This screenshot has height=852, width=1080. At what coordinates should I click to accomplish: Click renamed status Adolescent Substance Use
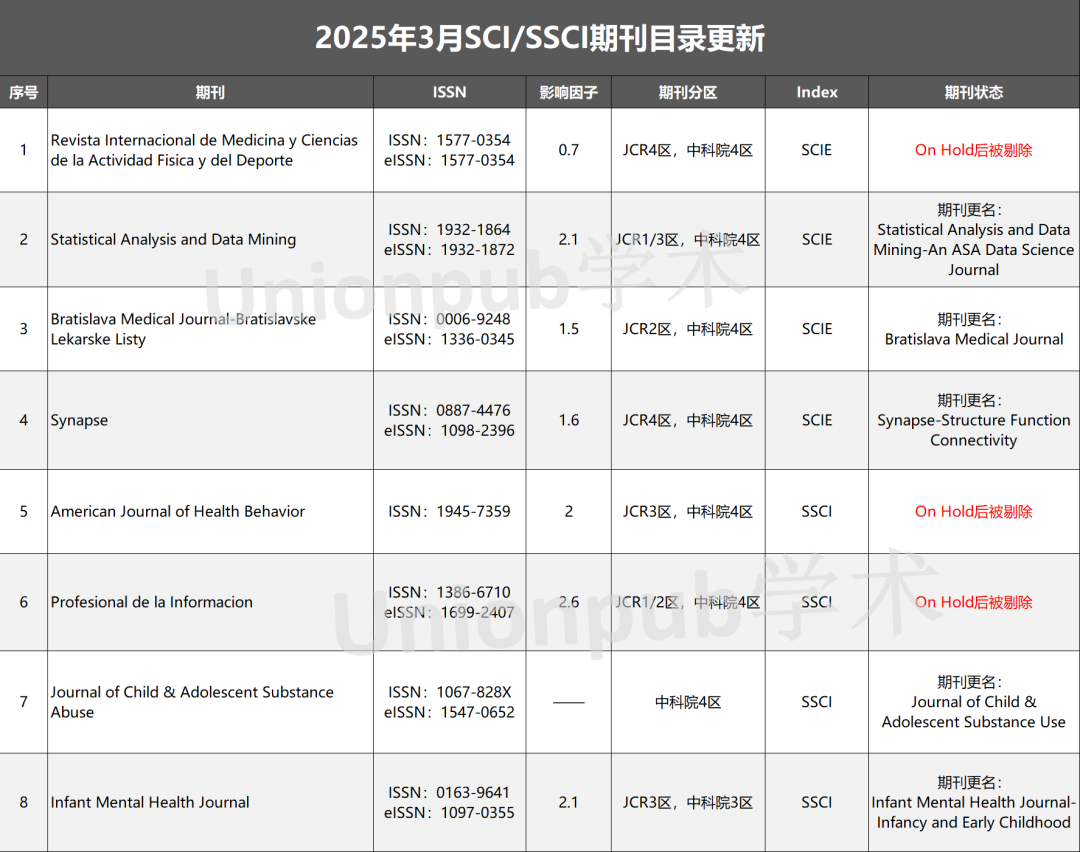974,702
